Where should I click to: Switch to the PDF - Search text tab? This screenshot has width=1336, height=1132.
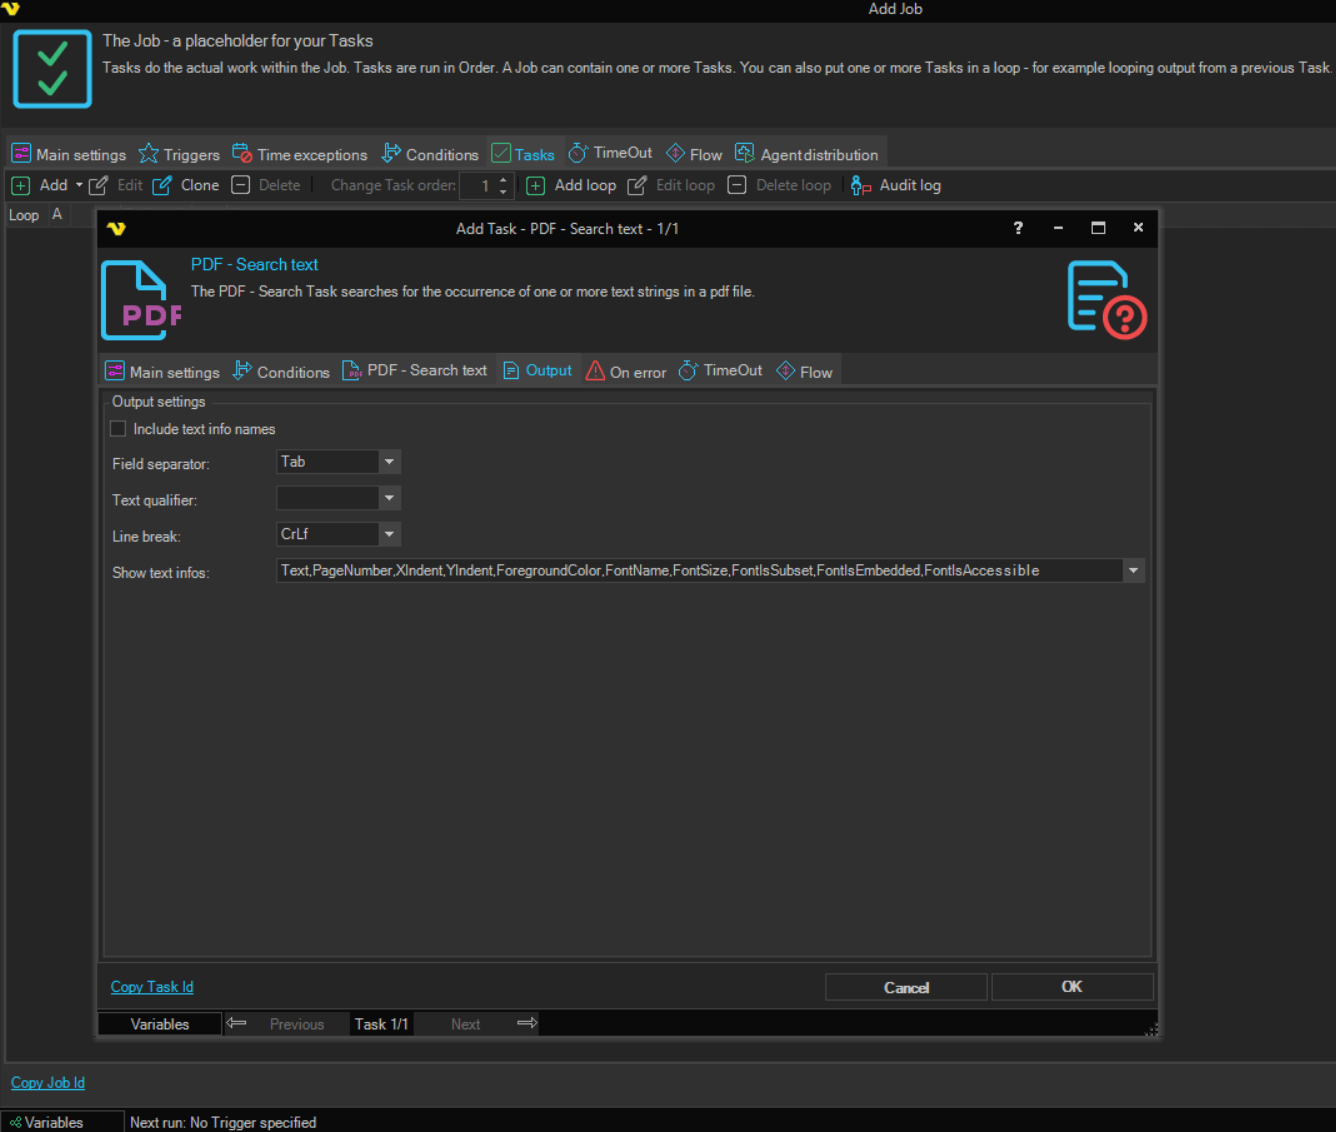coord(415,370)
